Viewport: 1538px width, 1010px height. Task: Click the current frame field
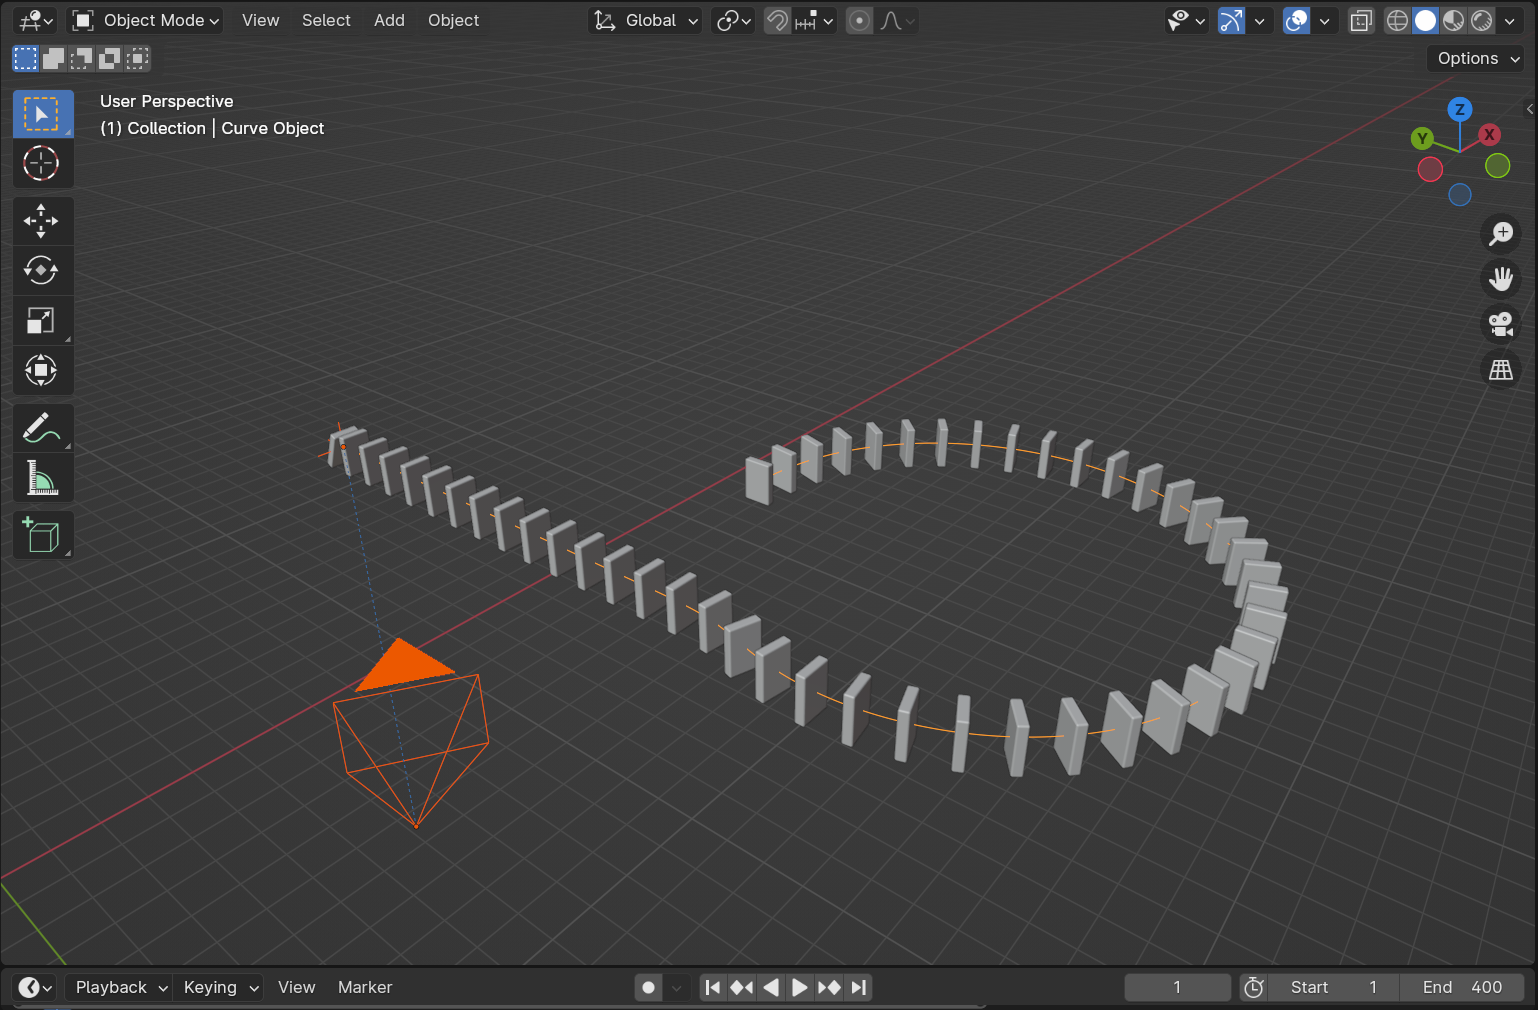pos(1178,988)
